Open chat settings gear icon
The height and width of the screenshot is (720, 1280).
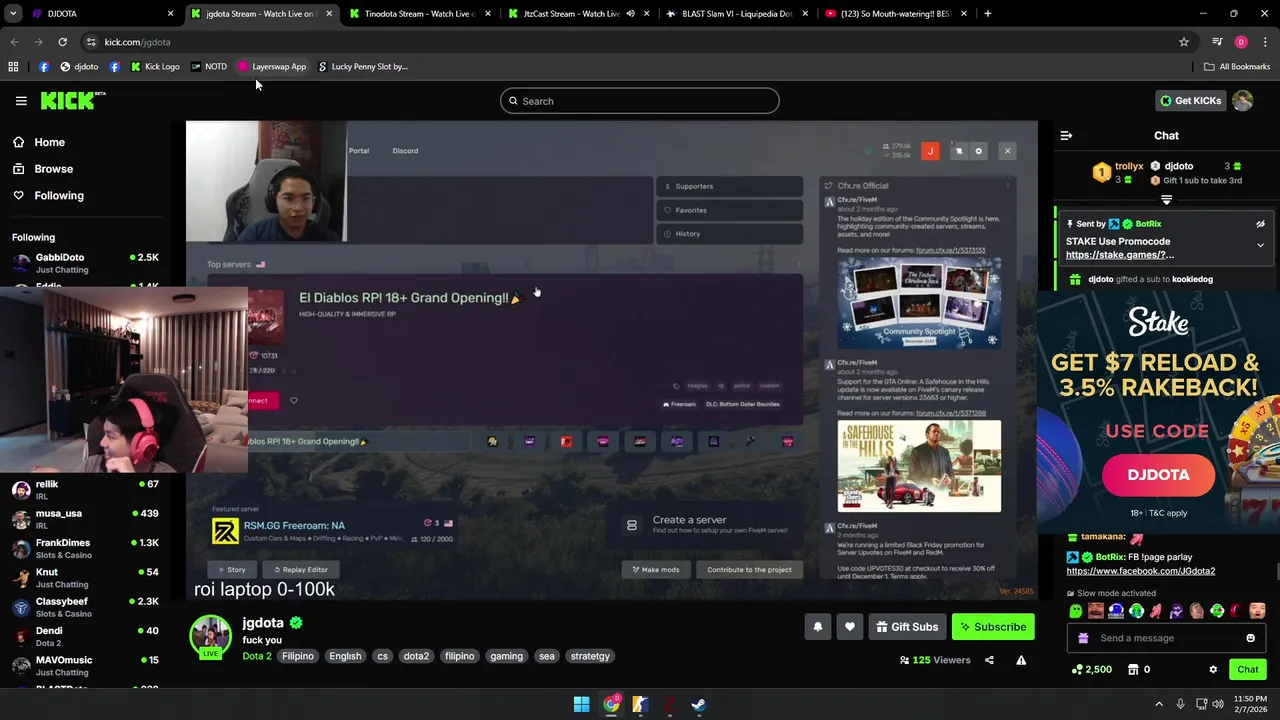pos(1213,669)
